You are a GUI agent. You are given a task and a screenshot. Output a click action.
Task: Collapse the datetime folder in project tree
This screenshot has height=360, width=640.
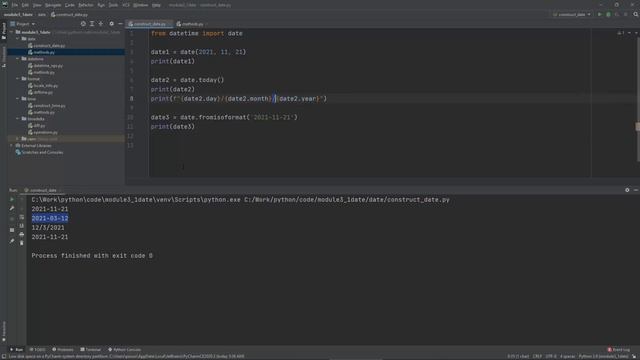(x=18, y=59)
